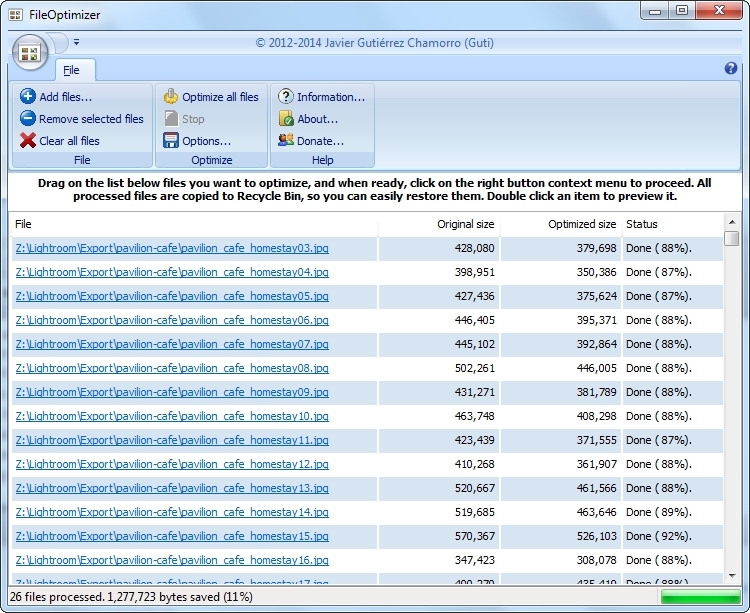Click the Information question mark icon
This screenshot has width=750, height=613.
tap(286, 96)
